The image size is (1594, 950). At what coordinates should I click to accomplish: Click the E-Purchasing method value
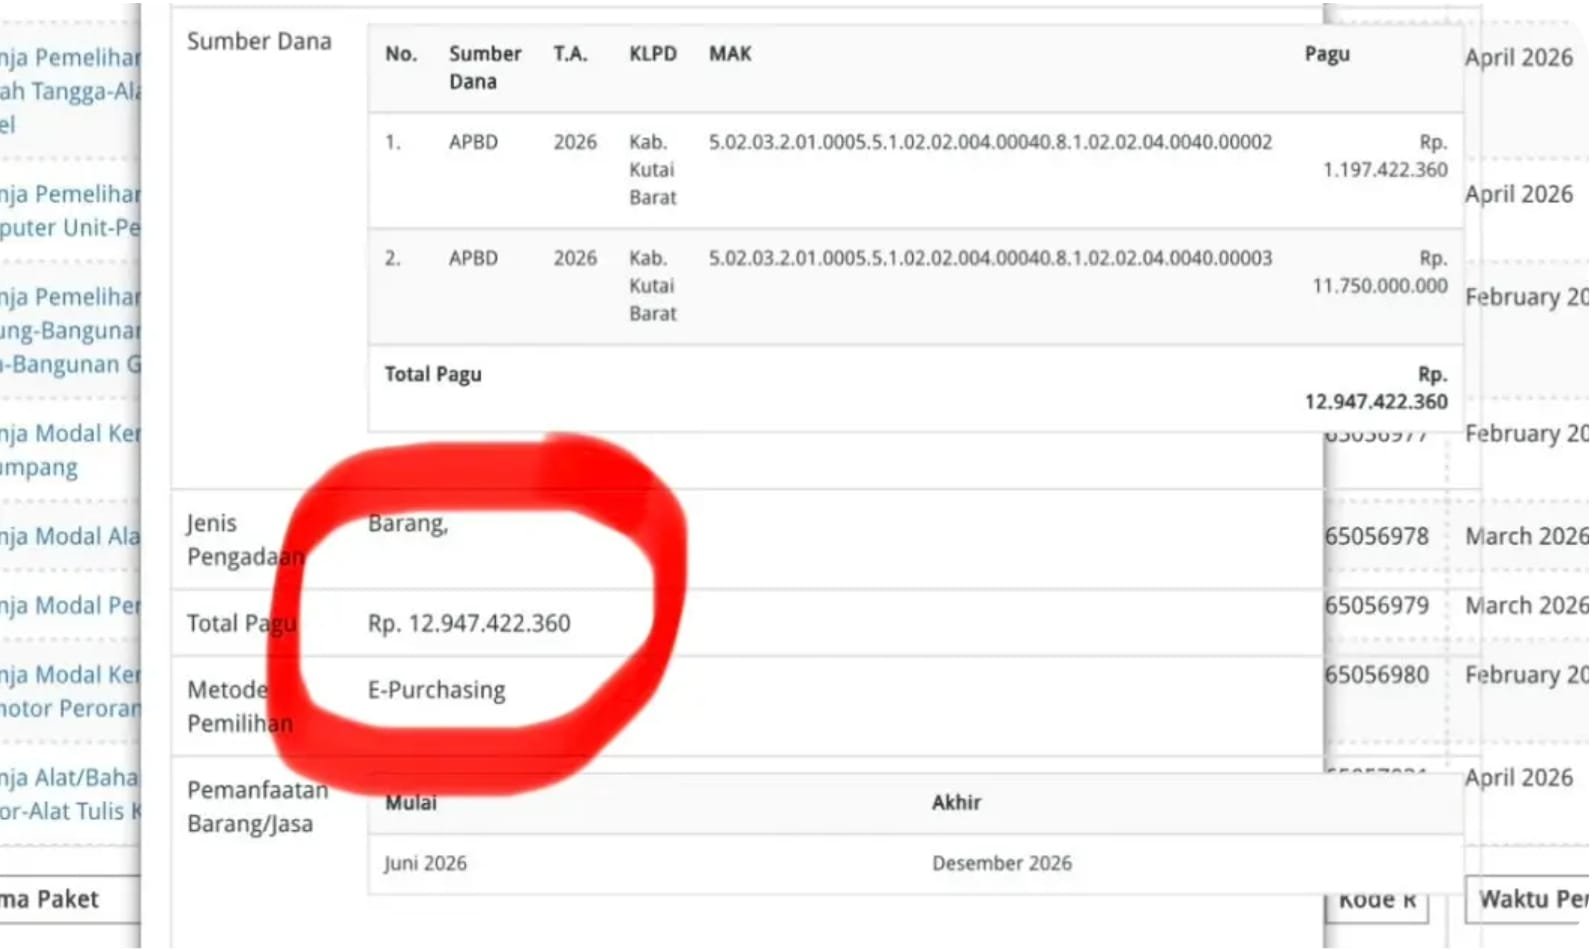pyautogui.click(x=436, y=691)
